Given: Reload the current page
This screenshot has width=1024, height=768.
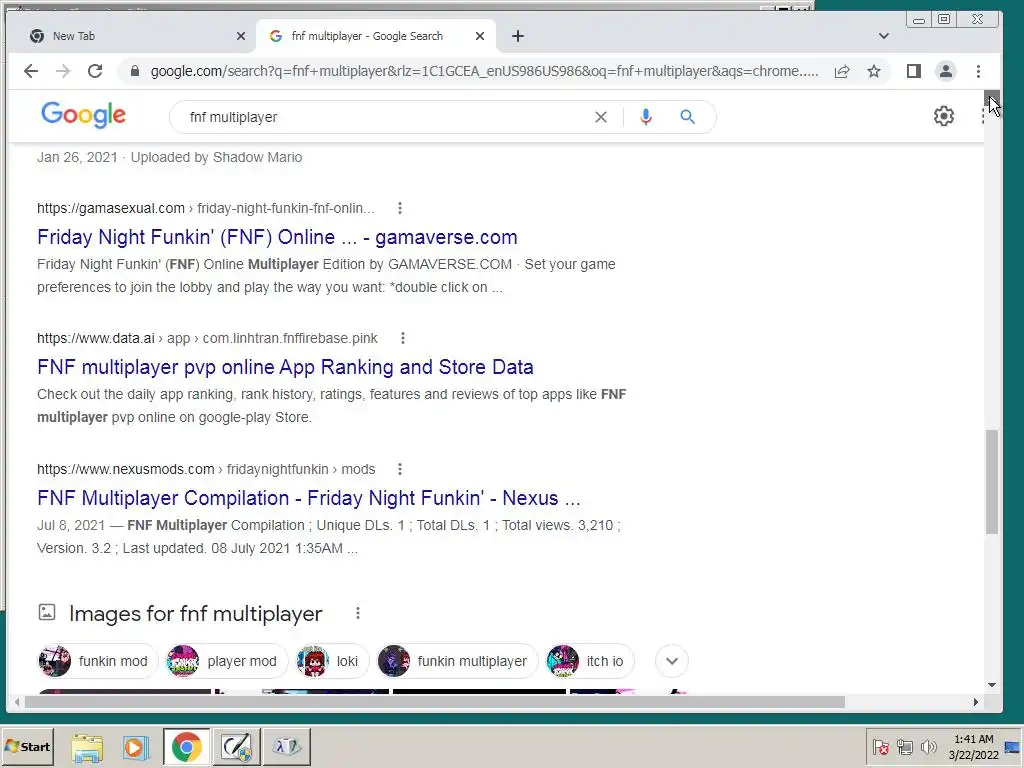Looking at the screenshot, I should tap(95, 71).
